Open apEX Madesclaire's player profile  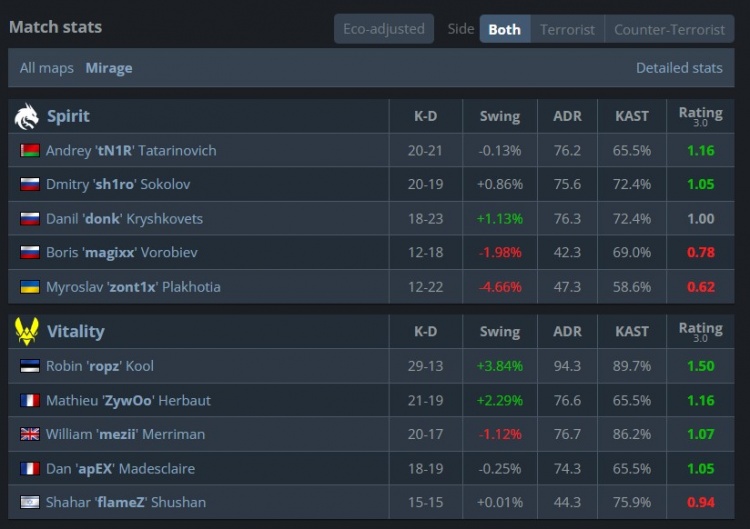click(120, 468)
